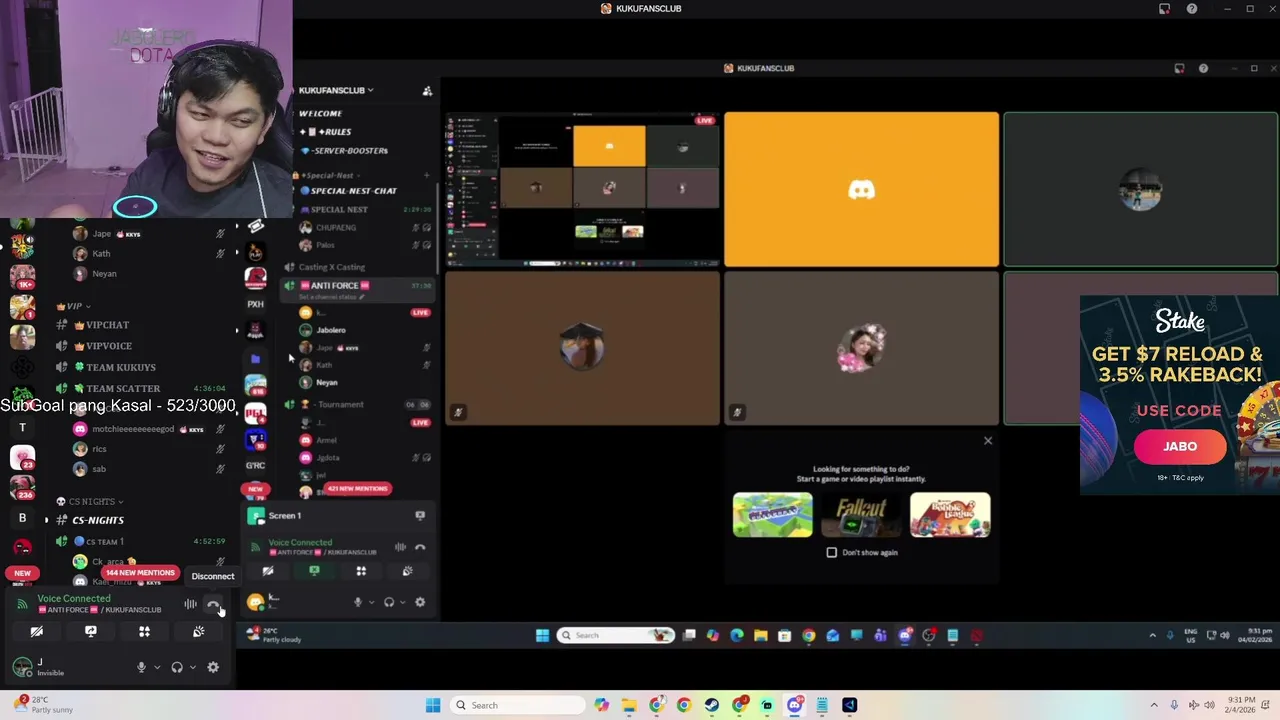The image size is (1280, 720).
Task: Click user J's Invisible avatar
Action: [x=22, y=667]
